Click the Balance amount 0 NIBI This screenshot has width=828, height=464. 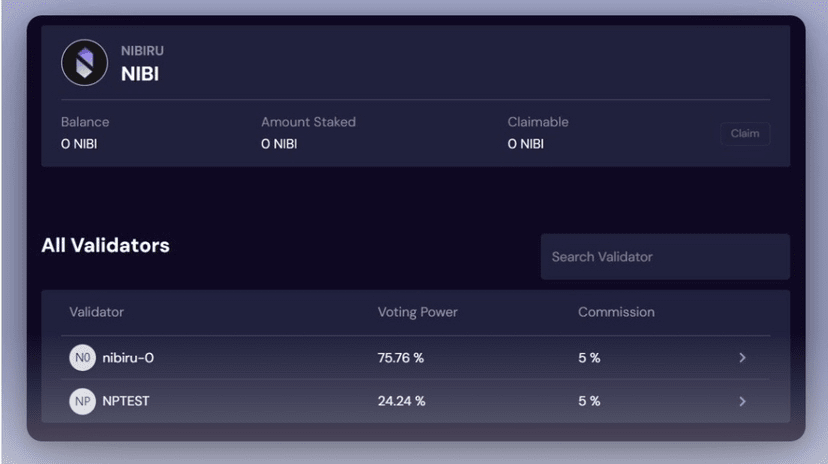pyautogui.click(x=79, y=144)
